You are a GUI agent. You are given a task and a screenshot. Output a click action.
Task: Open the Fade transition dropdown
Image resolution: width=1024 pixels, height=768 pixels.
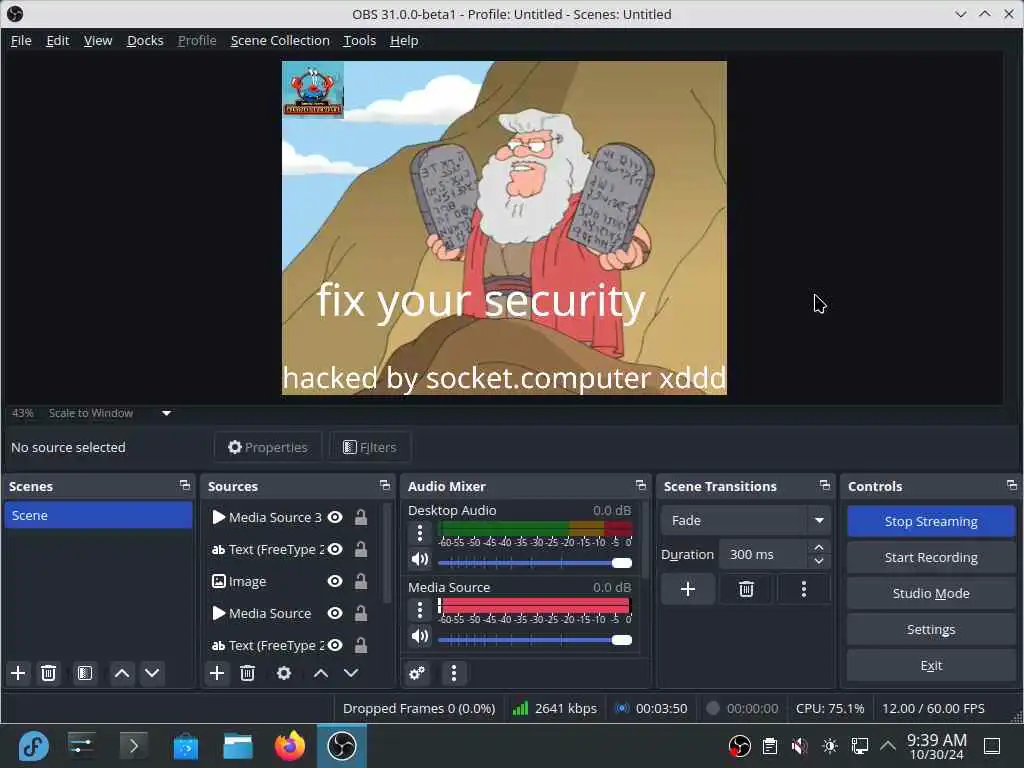point(746,520)
